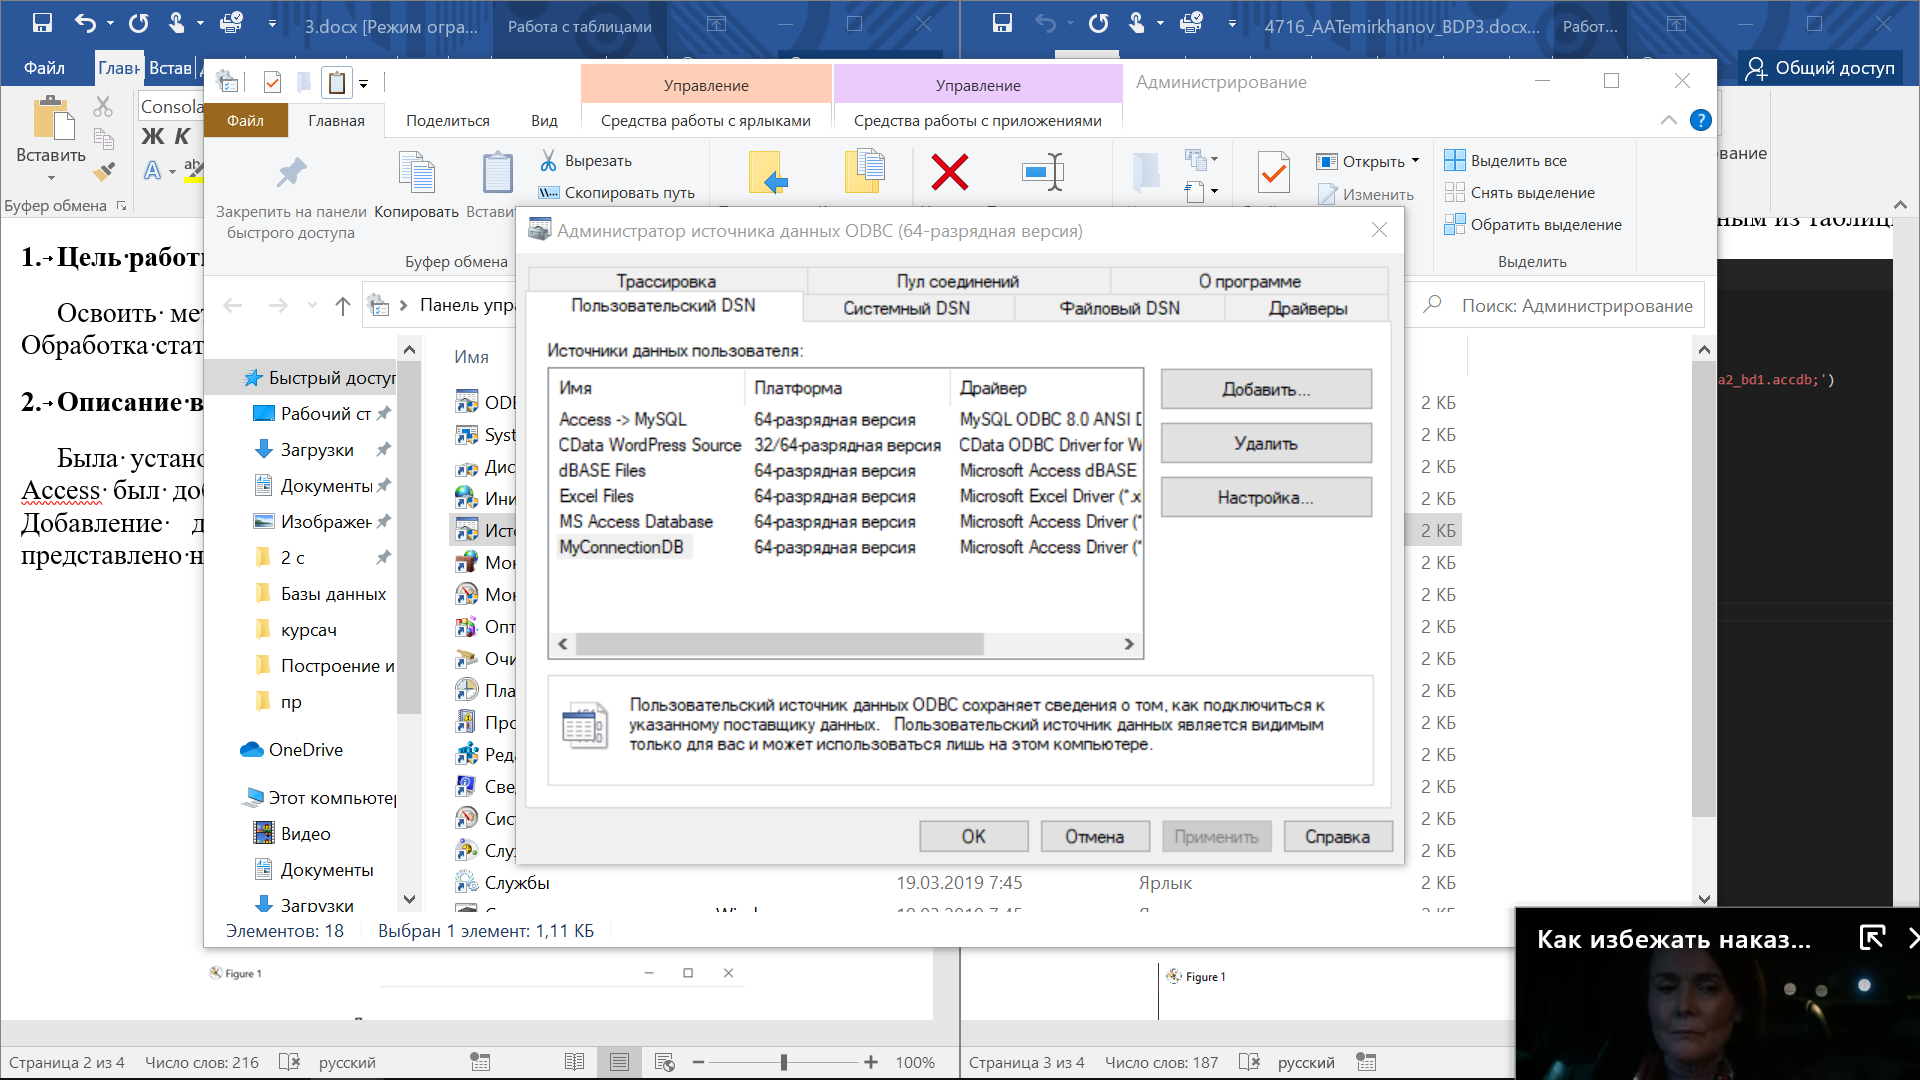Open Средства работы с приложениями tab
Image resolution: width=1920 pixels, height=1080 pixels.
977,121
